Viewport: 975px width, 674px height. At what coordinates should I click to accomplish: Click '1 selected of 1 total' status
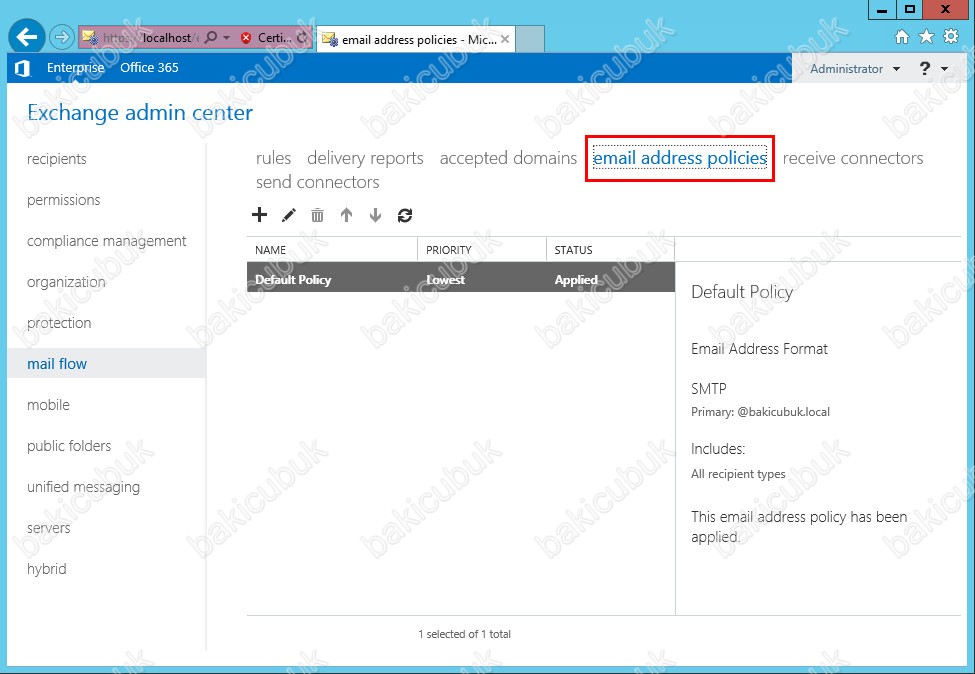(x=464, y=634)
